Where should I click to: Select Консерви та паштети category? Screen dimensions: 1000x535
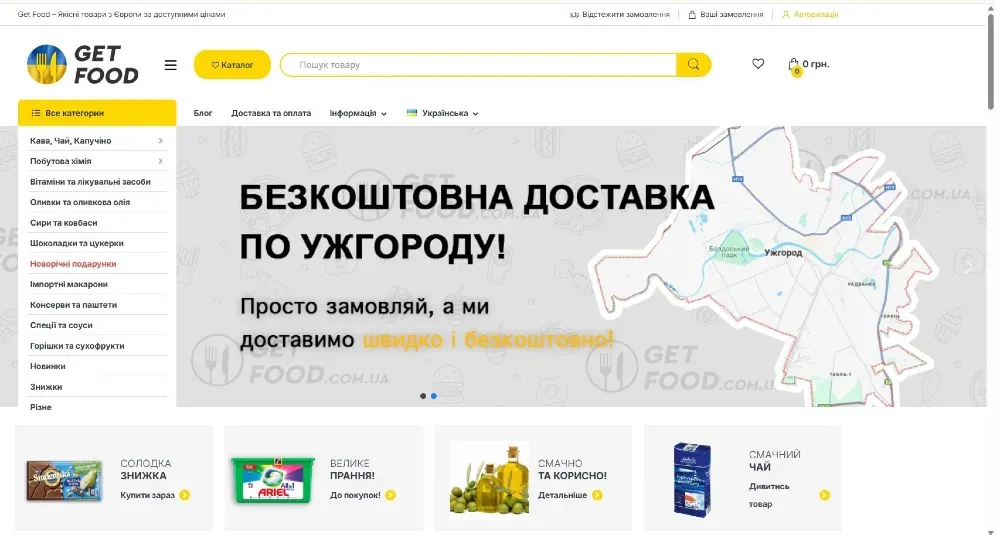coord(73,305)
